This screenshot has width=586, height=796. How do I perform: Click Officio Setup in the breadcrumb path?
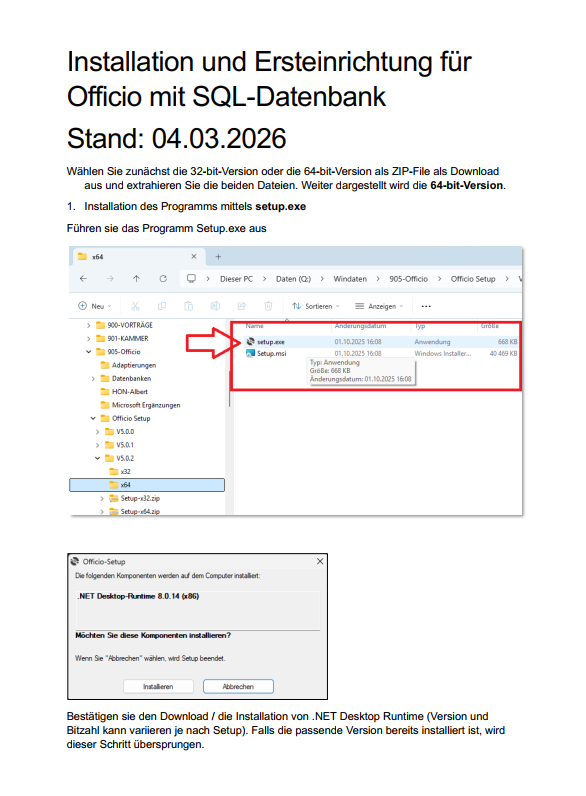pyautogui.click(x=473, y=279)
